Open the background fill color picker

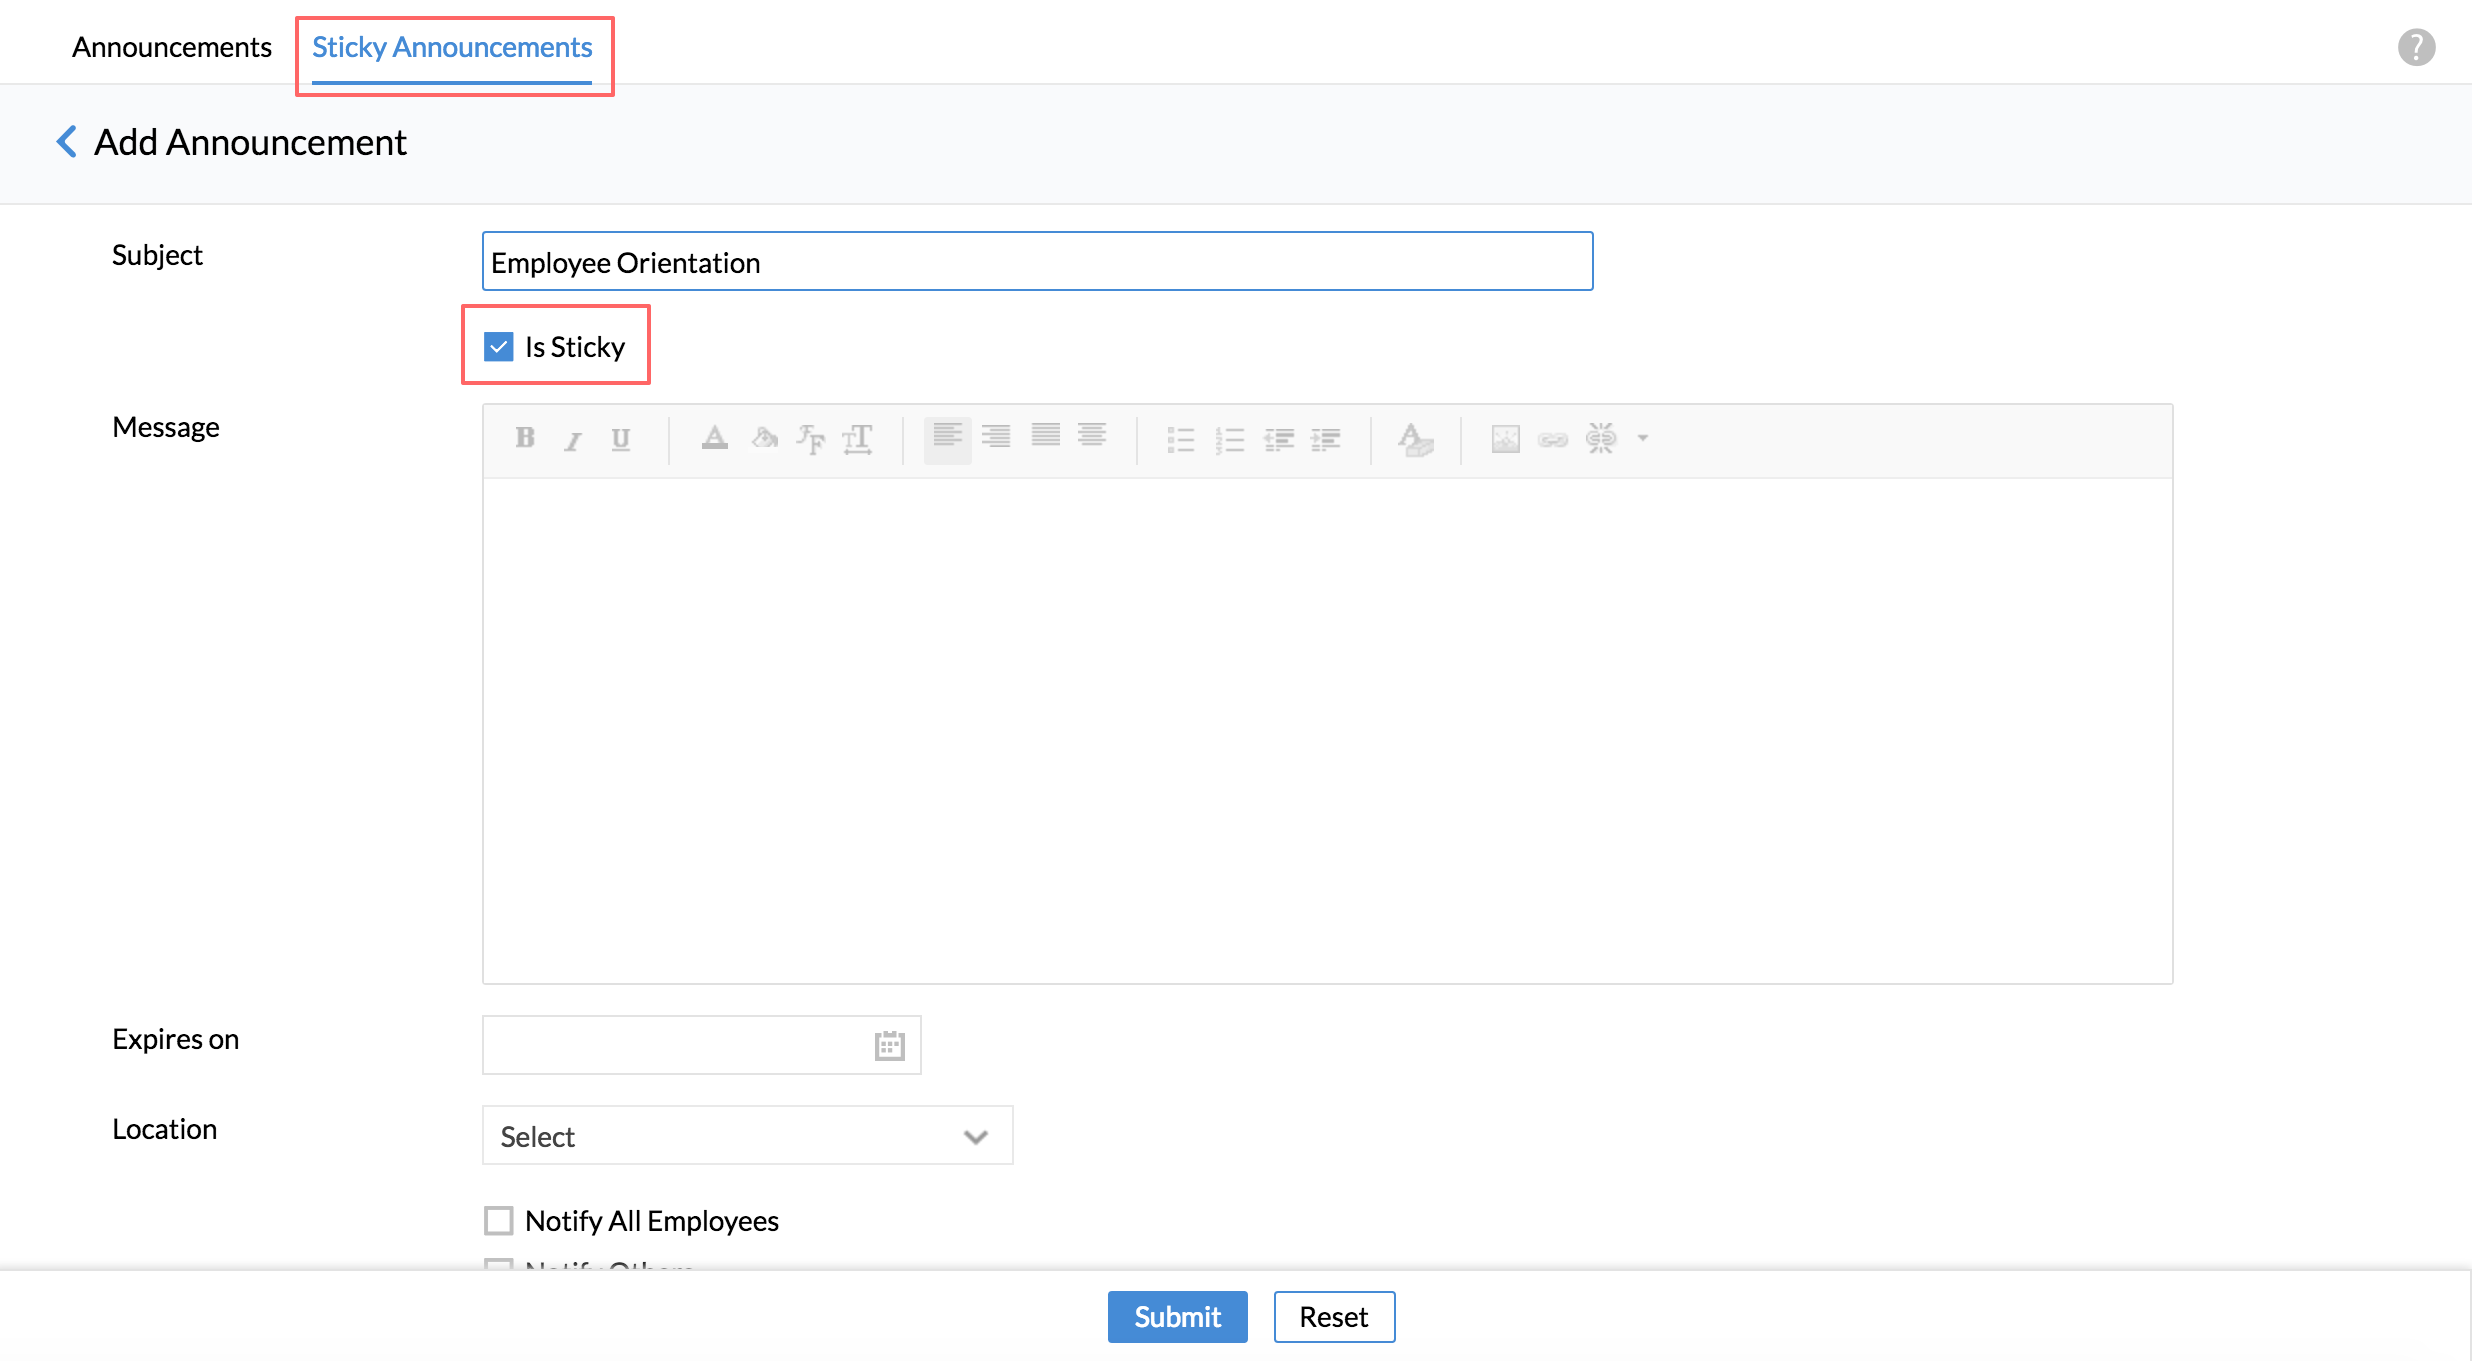[765, 438]
